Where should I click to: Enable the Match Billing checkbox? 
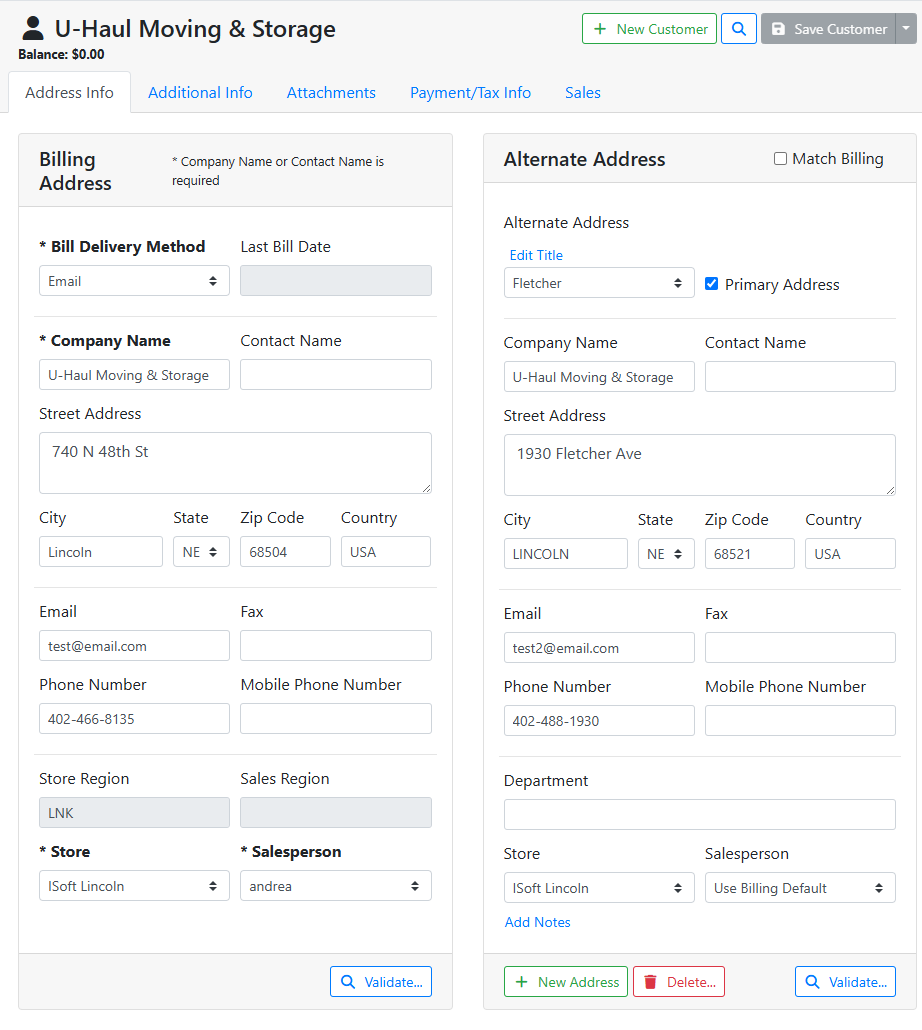pyautogui.click(x=781, y=159)
